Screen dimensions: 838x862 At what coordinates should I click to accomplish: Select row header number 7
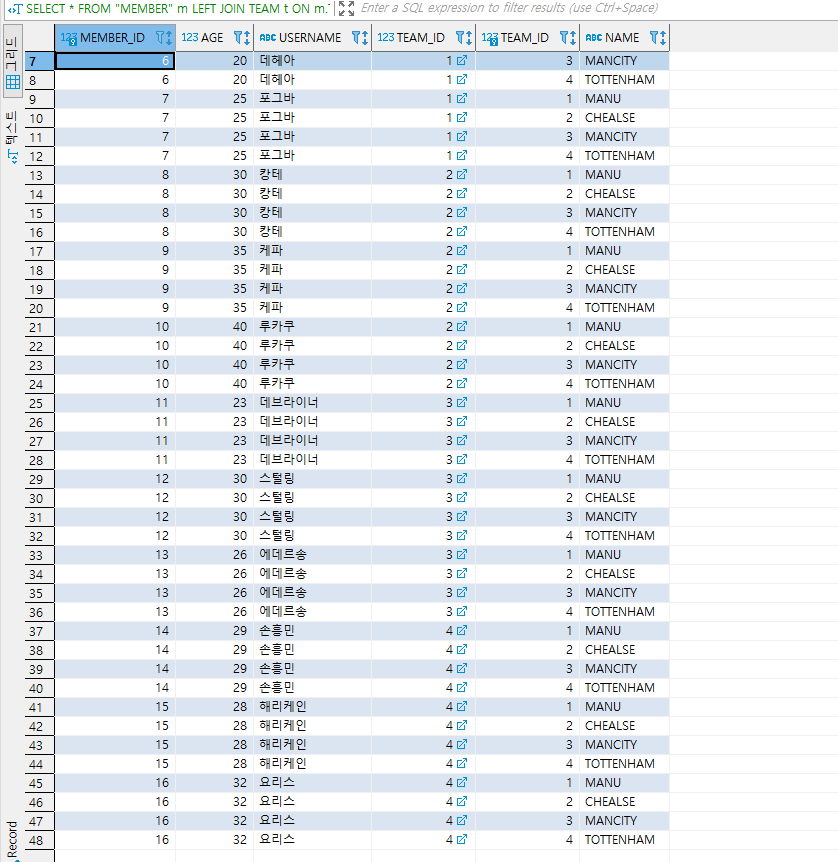[40, 62]
